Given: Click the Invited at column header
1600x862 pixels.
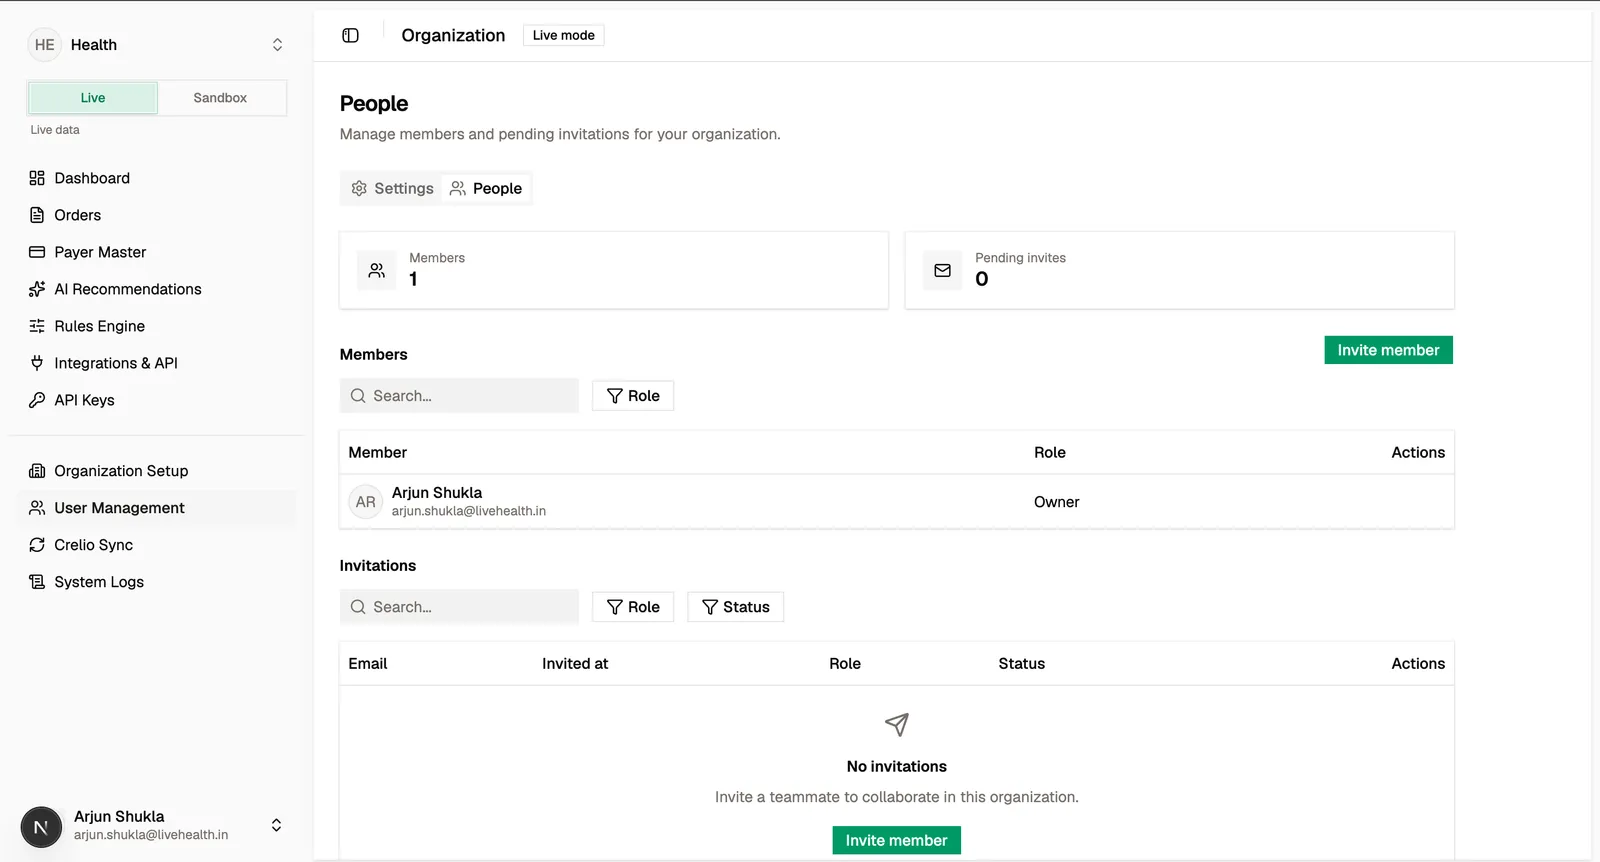Looking at the screenshot, I should point(575,664).
